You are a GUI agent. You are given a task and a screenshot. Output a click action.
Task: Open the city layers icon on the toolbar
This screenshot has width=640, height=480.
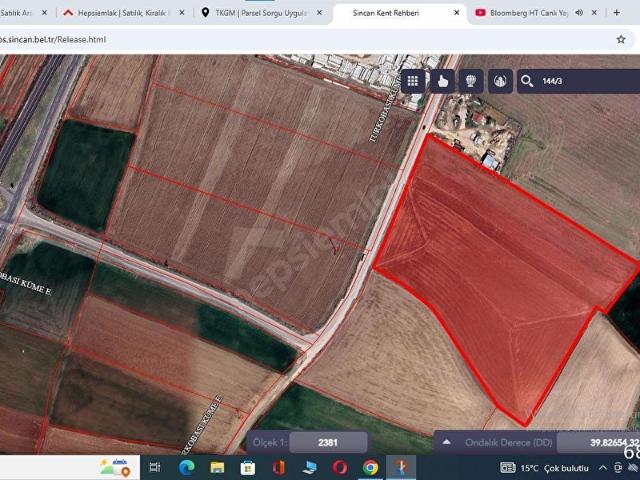[x=500, y=81]
